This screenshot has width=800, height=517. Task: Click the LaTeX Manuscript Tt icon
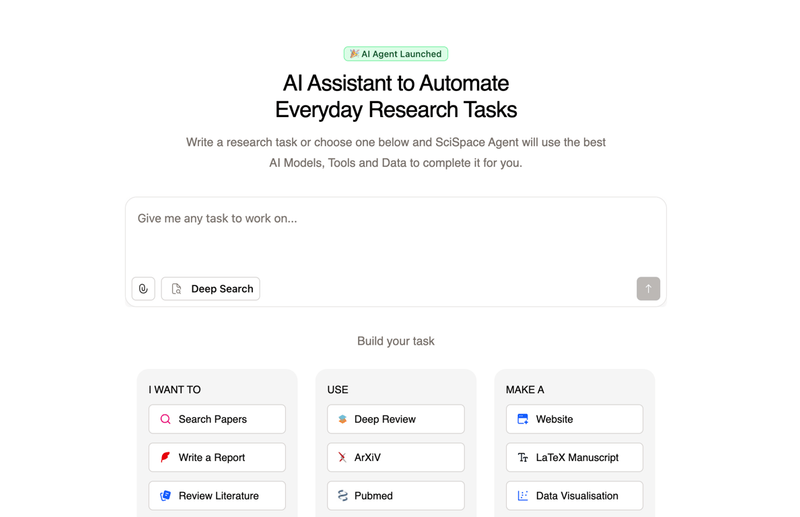coord(523,457)
